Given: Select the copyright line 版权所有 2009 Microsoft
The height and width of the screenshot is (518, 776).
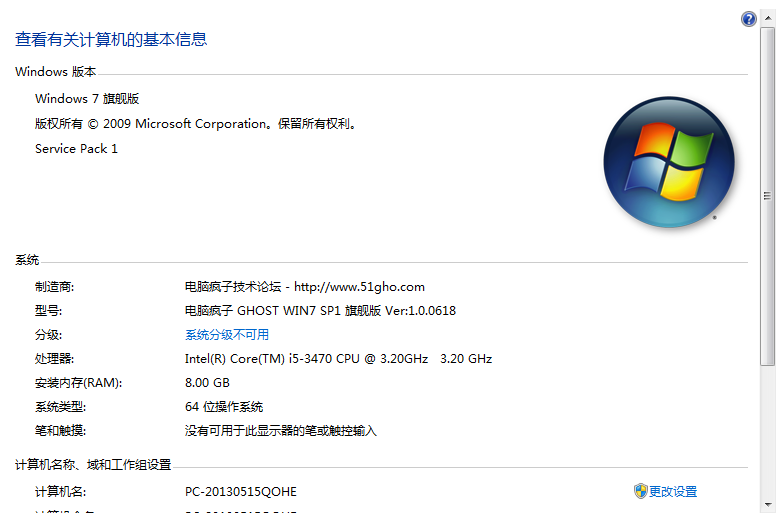Looking at the screenshot, I should click(195, 124).
